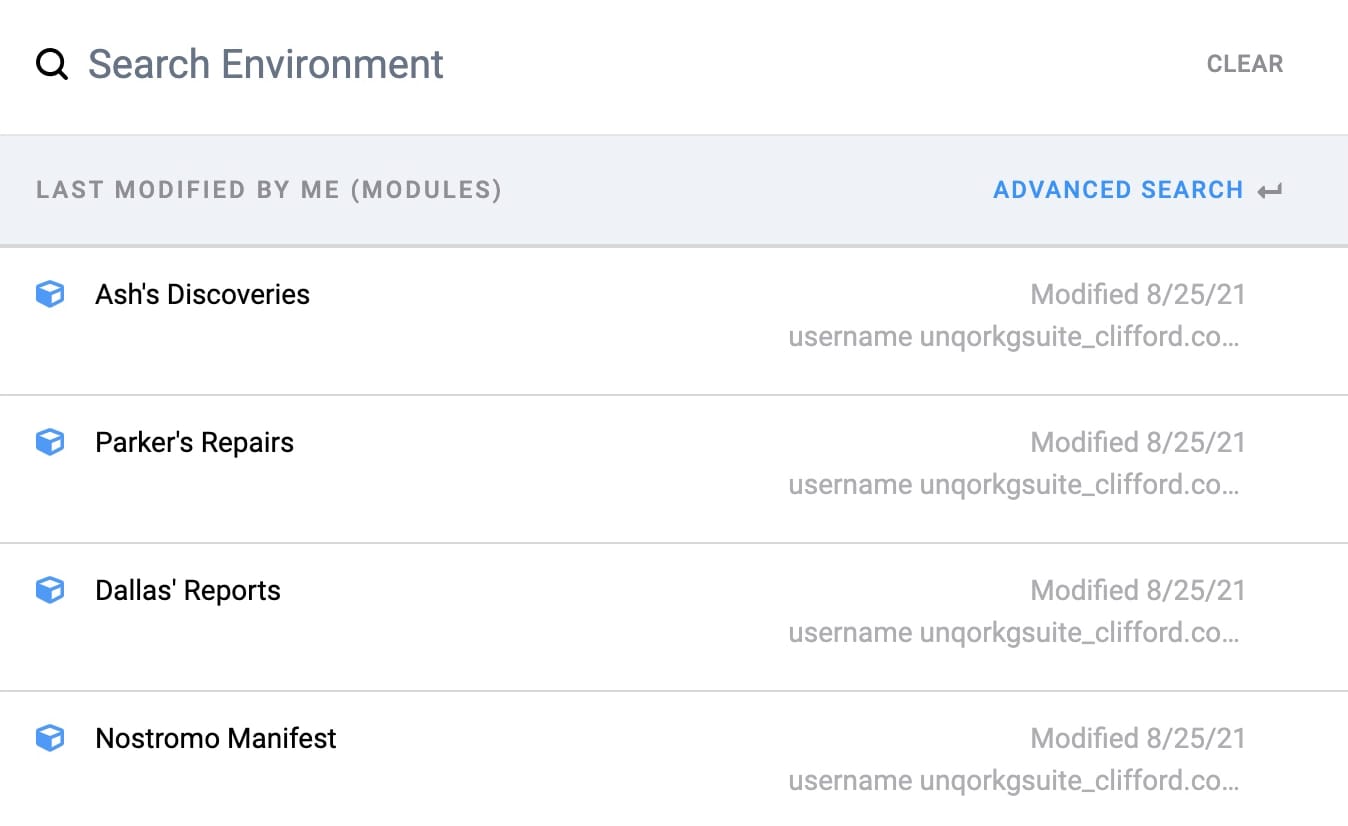Click the Last Modified By Me header label
The width and height of the screenshot is (1348, 826).
click(x=269, y=190)
